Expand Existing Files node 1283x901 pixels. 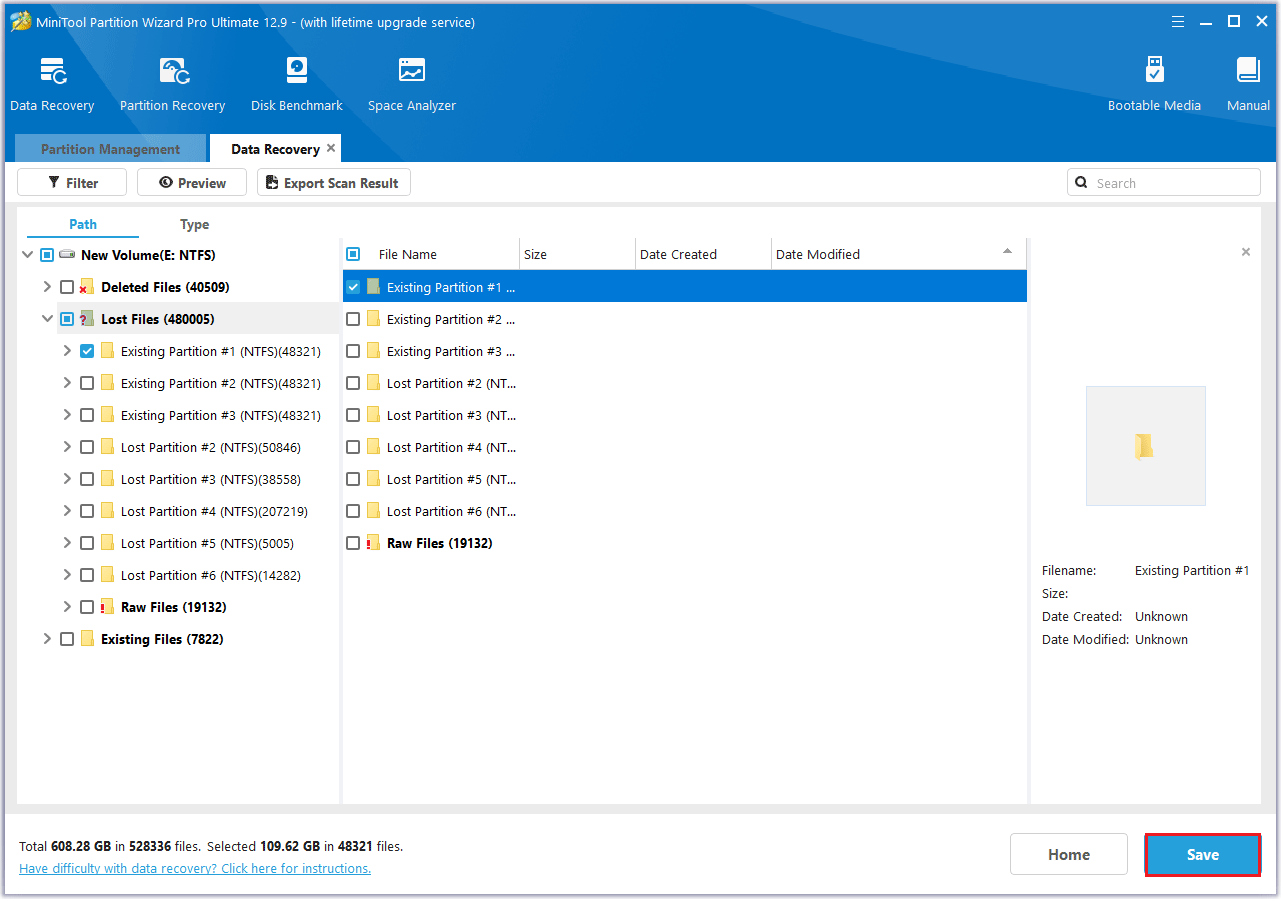(x=47, y=639)
